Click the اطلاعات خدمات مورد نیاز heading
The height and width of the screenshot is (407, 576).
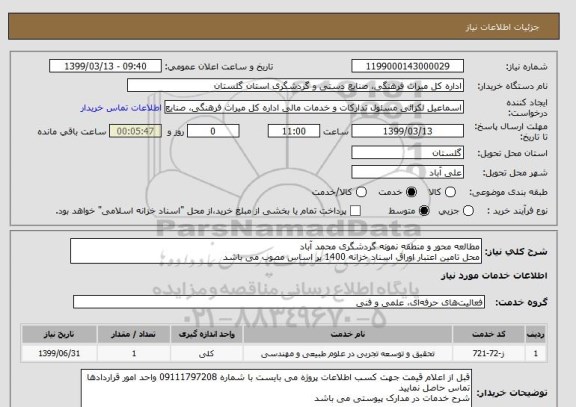point(494,276)
